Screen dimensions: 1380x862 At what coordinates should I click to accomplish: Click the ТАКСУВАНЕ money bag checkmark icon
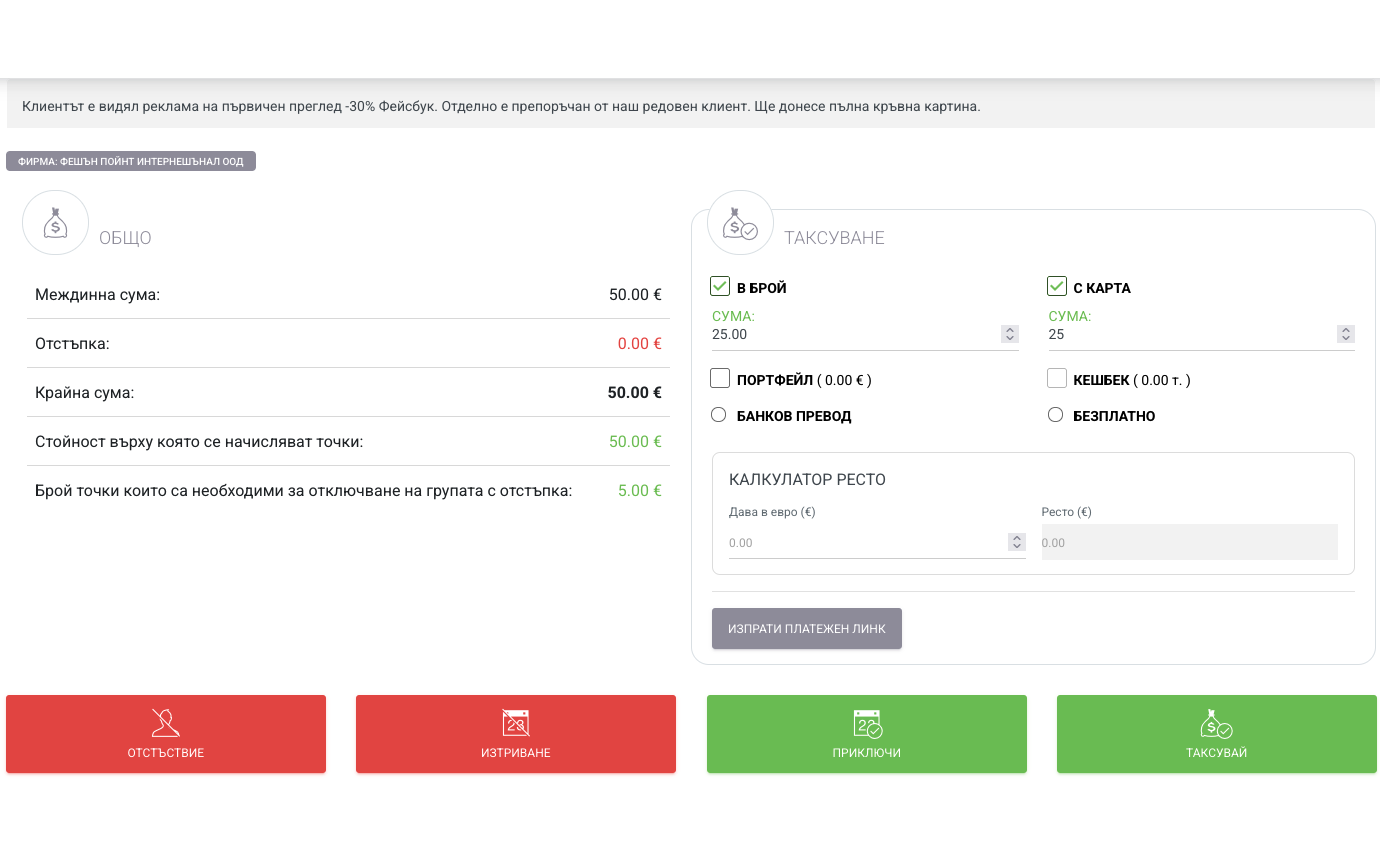click(x=741, y=223)
